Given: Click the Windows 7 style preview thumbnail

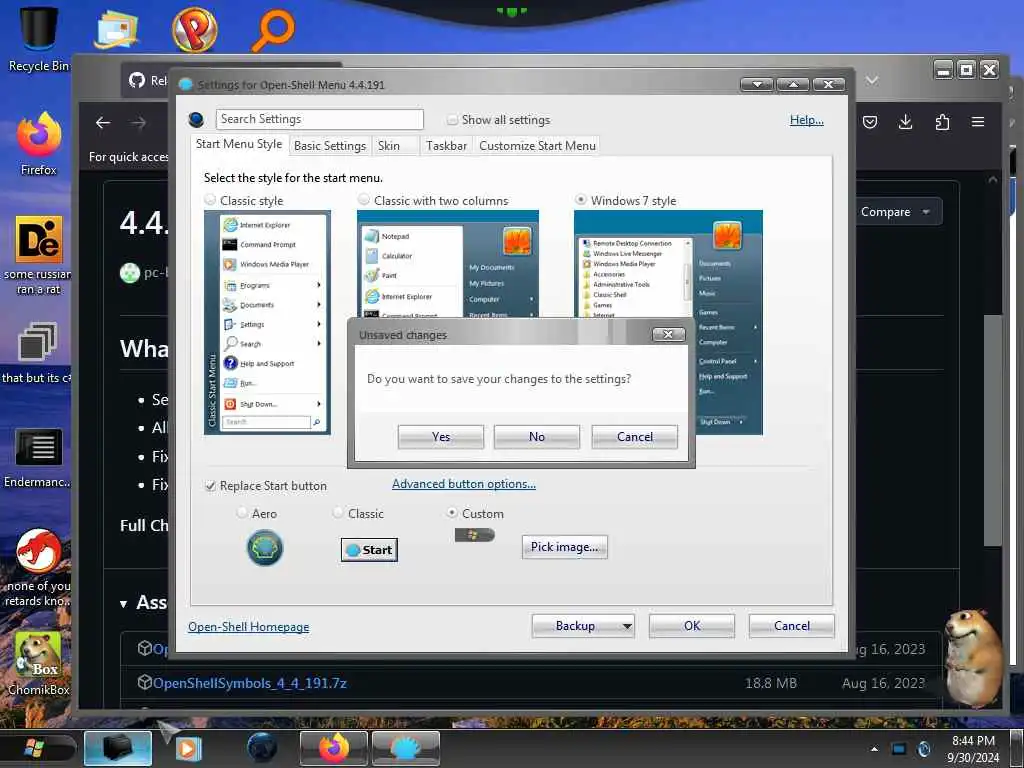Looking at the screenshot, I should coord(668,322).
